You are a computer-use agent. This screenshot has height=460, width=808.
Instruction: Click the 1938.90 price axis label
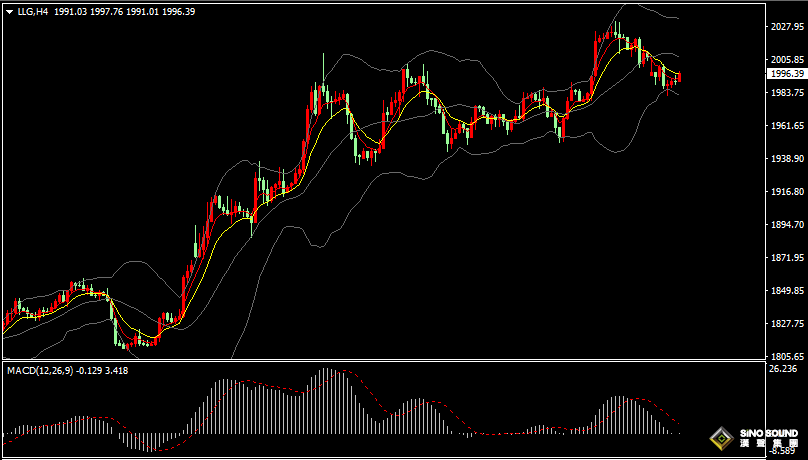coord(785,159)
